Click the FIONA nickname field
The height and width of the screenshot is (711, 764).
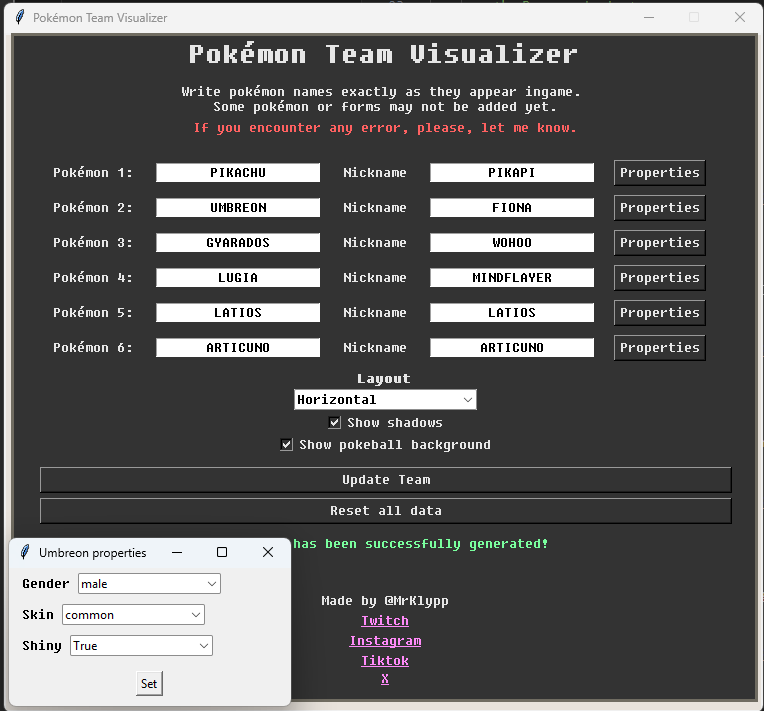point(512,208)
